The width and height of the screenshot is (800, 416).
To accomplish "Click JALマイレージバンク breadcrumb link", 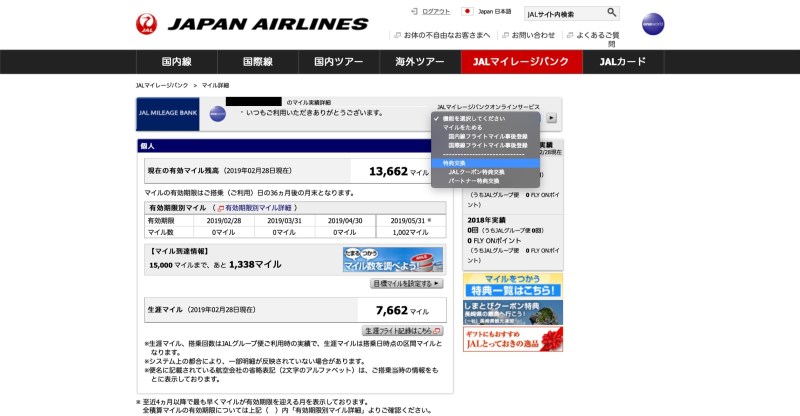I will [162, 85].
